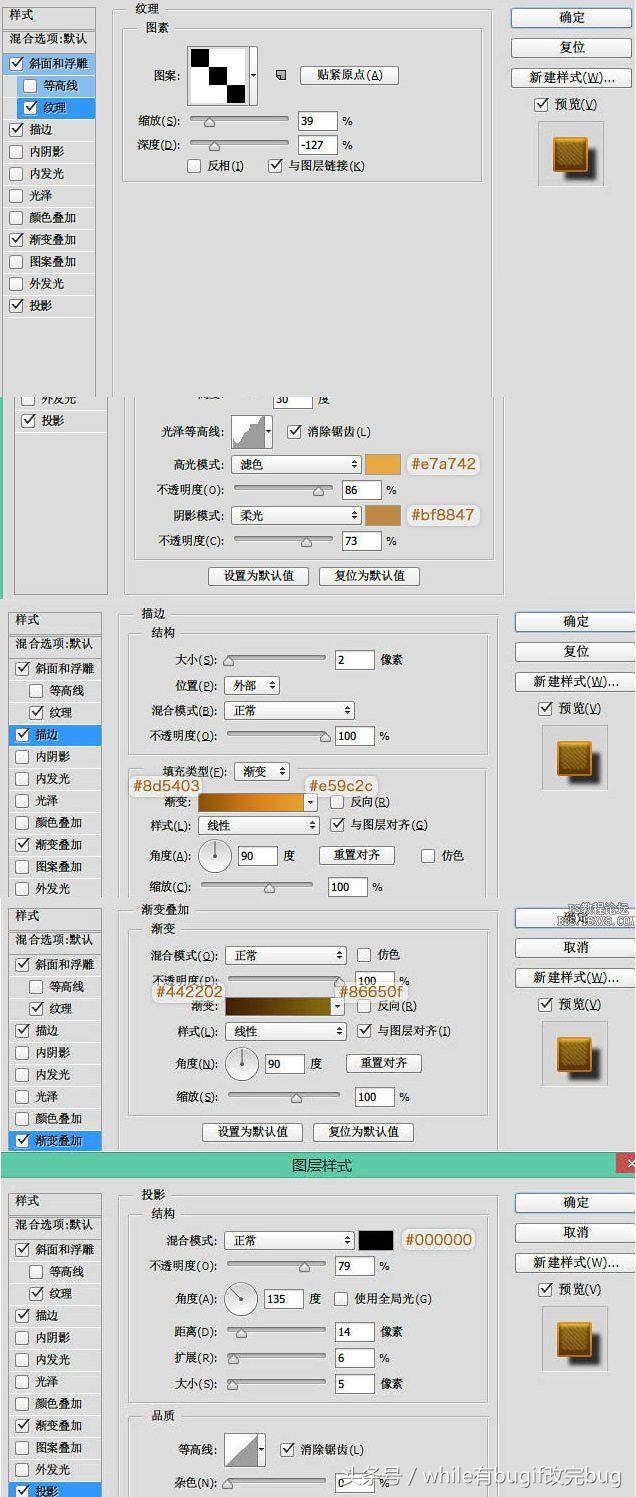Viewport: 636px width, 1497px height.
Task: Click the 深度 input showing -127
Action: coord(318,145)
